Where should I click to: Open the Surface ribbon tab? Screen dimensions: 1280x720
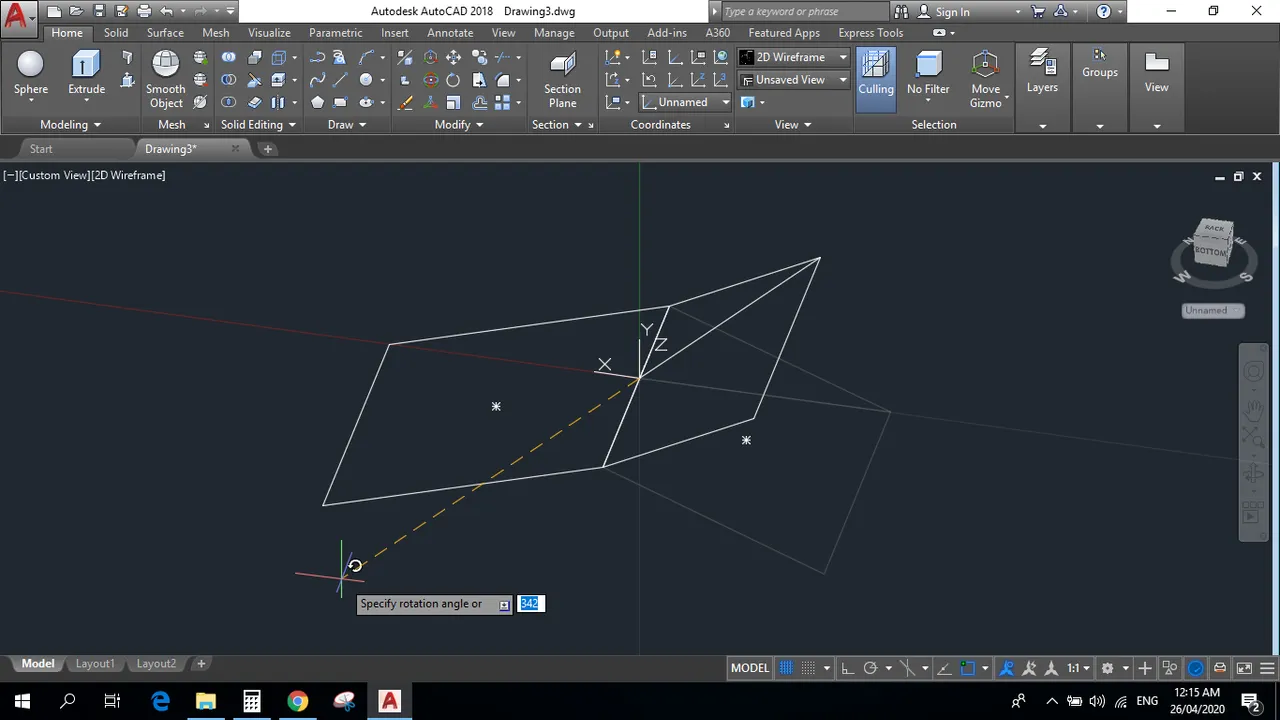point(165,33)
